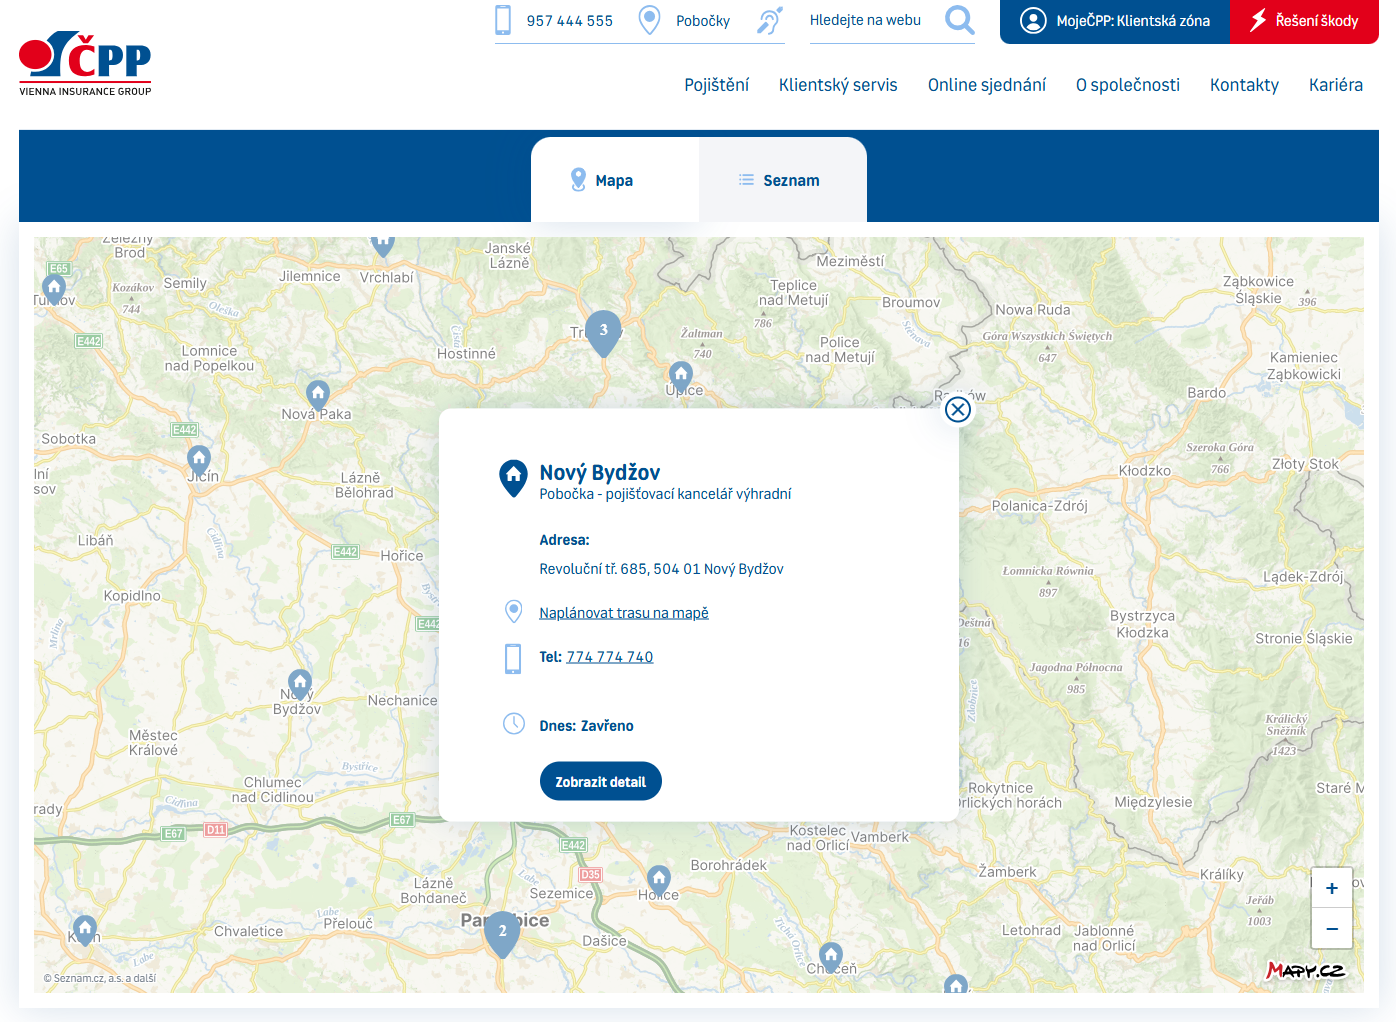Switch to the Seznam tab

coord(783,180)
